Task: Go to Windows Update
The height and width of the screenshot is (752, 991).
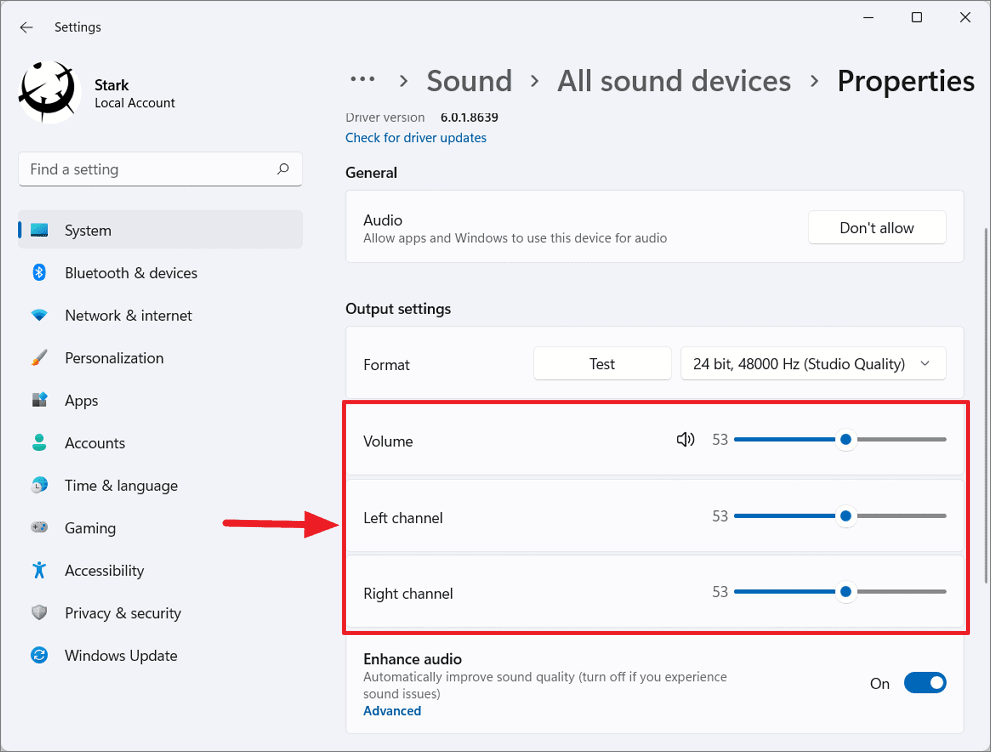Action: [x=120, y=655]
